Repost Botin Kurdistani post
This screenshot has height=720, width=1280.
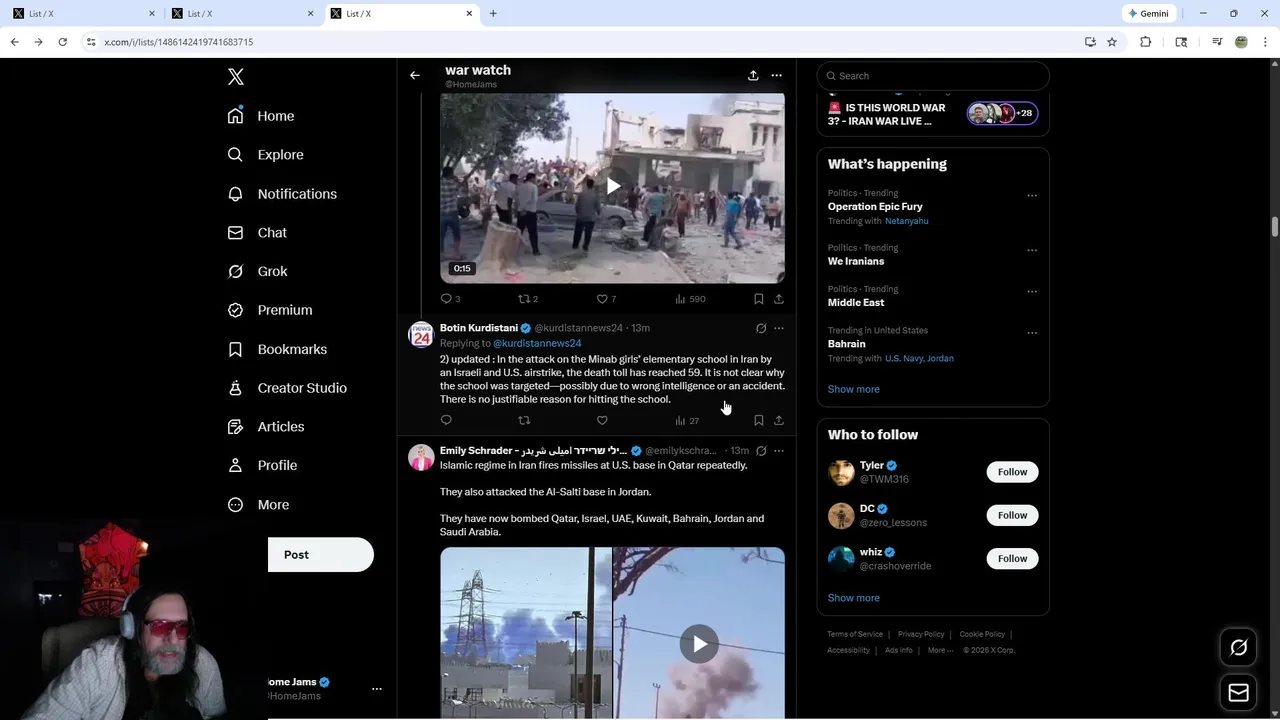524,420
